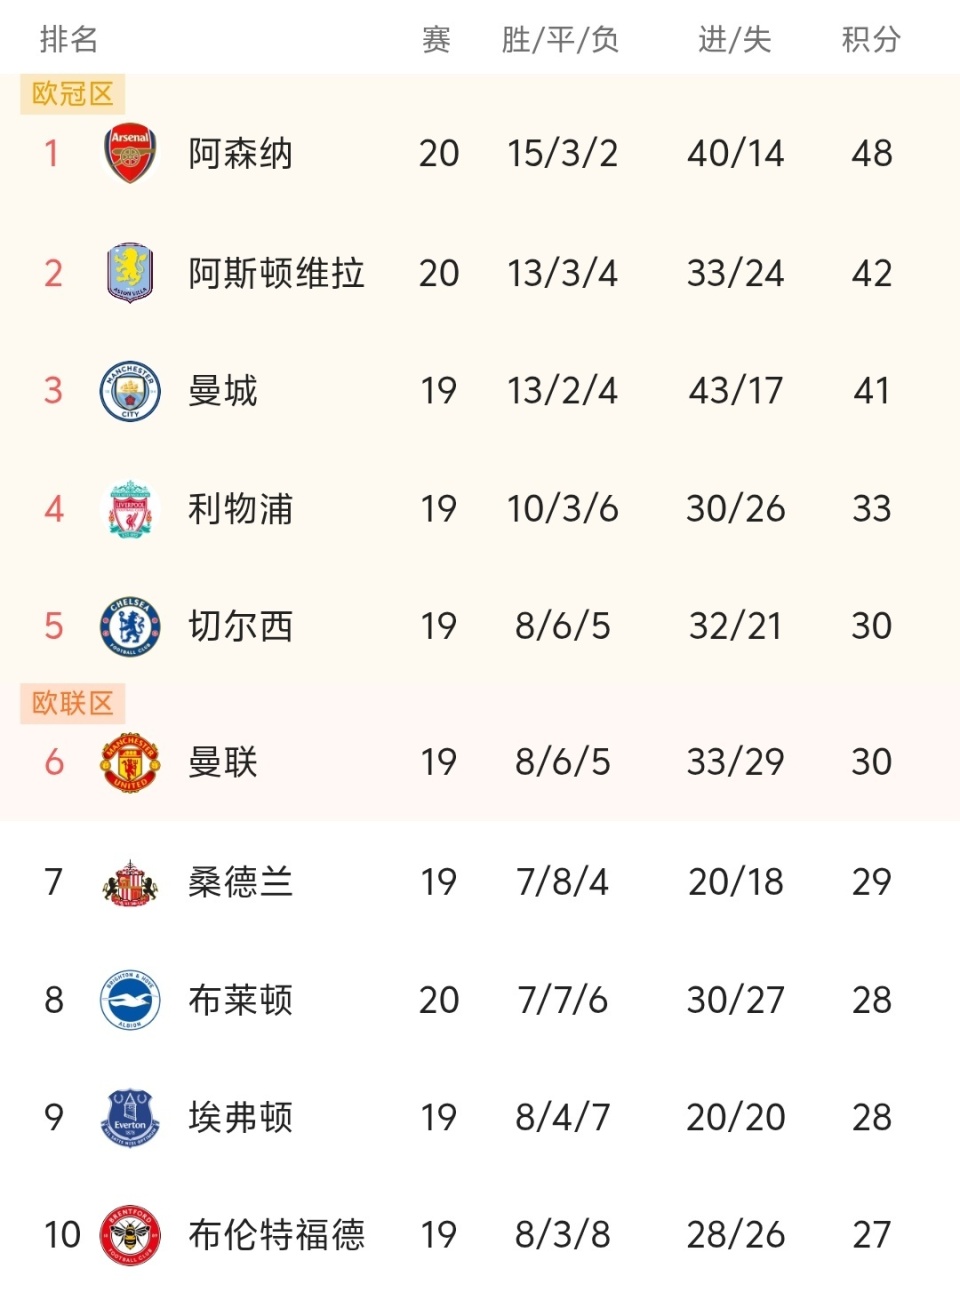Tap the Everton club crest
960x1300 pixels.
coord(130,1117)
